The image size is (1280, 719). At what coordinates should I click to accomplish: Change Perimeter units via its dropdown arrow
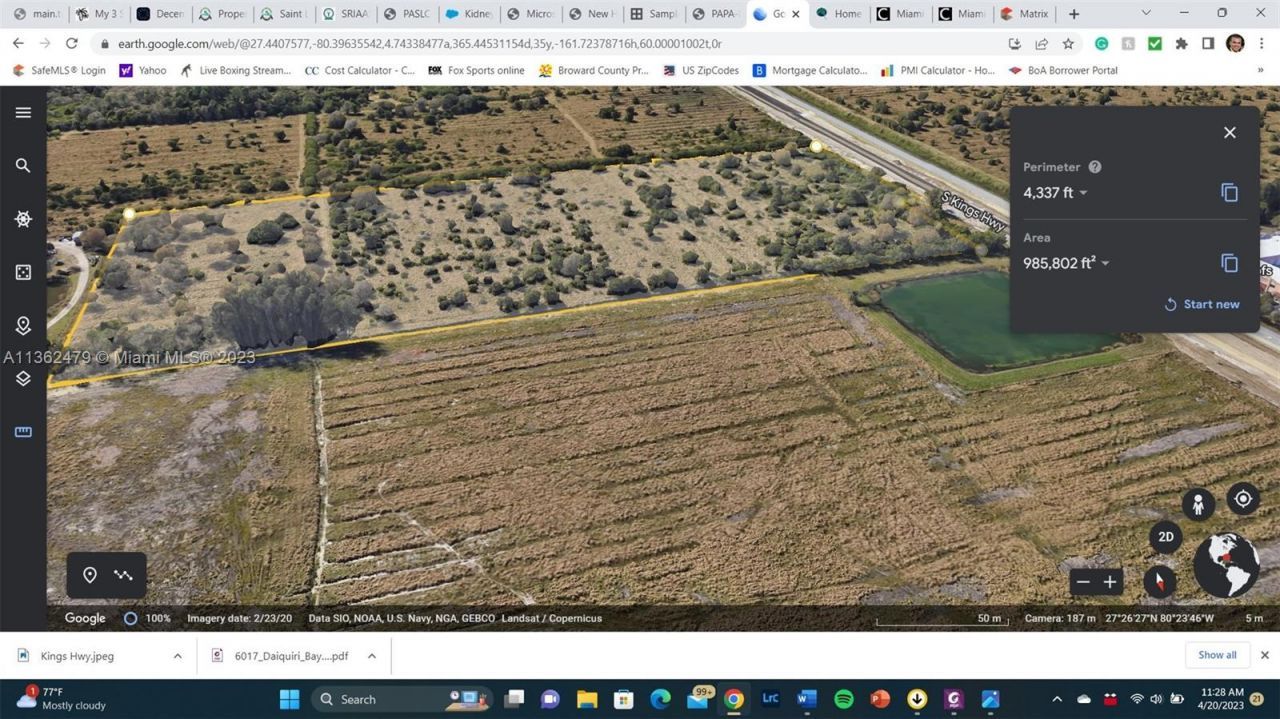pos(1083,192)
